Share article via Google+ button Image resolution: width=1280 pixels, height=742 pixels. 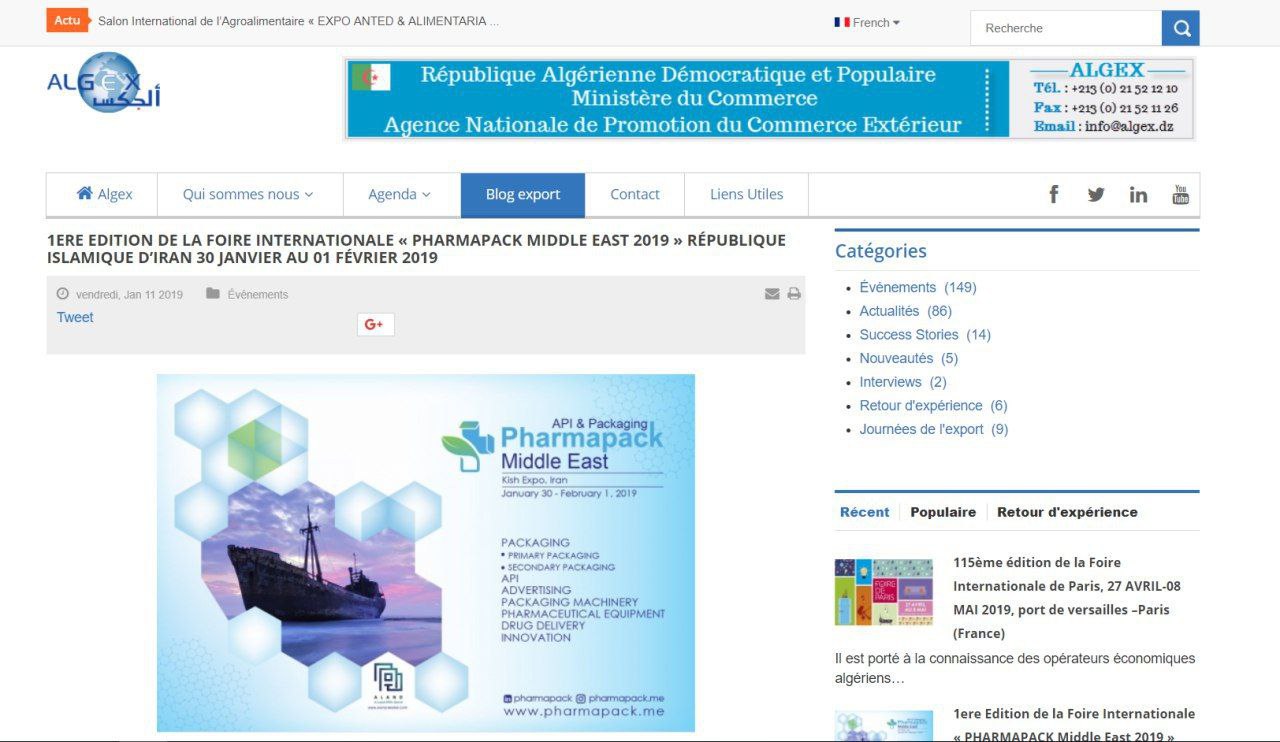click(375, 324)
